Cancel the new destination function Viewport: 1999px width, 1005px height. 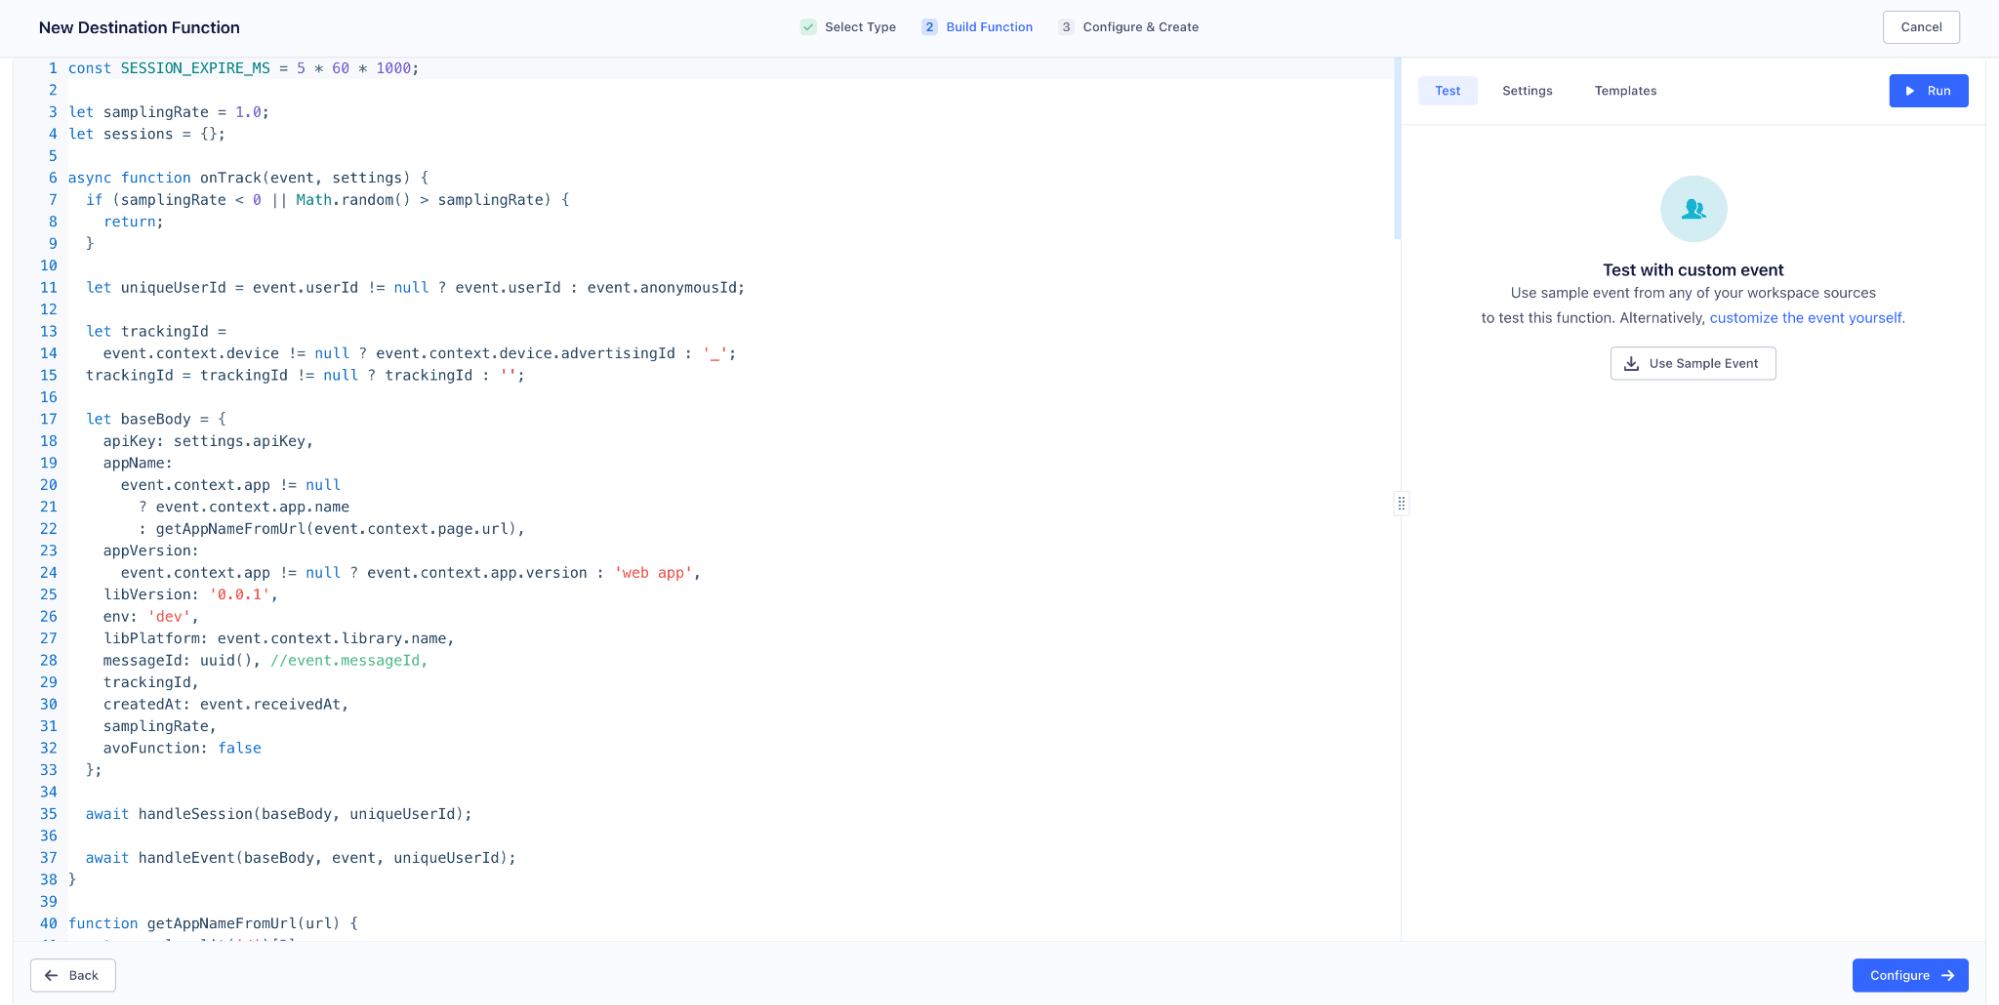point(1920,27)
